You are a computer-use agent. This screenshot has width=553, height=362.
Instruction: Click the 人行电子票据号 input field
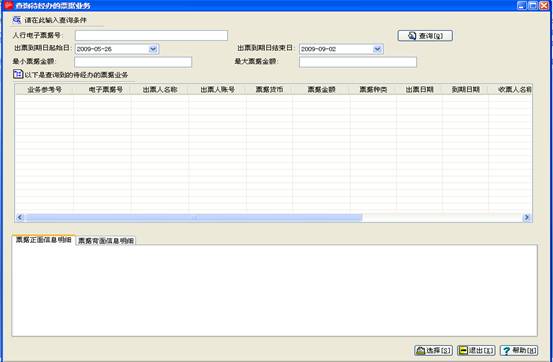click(151, 35)
